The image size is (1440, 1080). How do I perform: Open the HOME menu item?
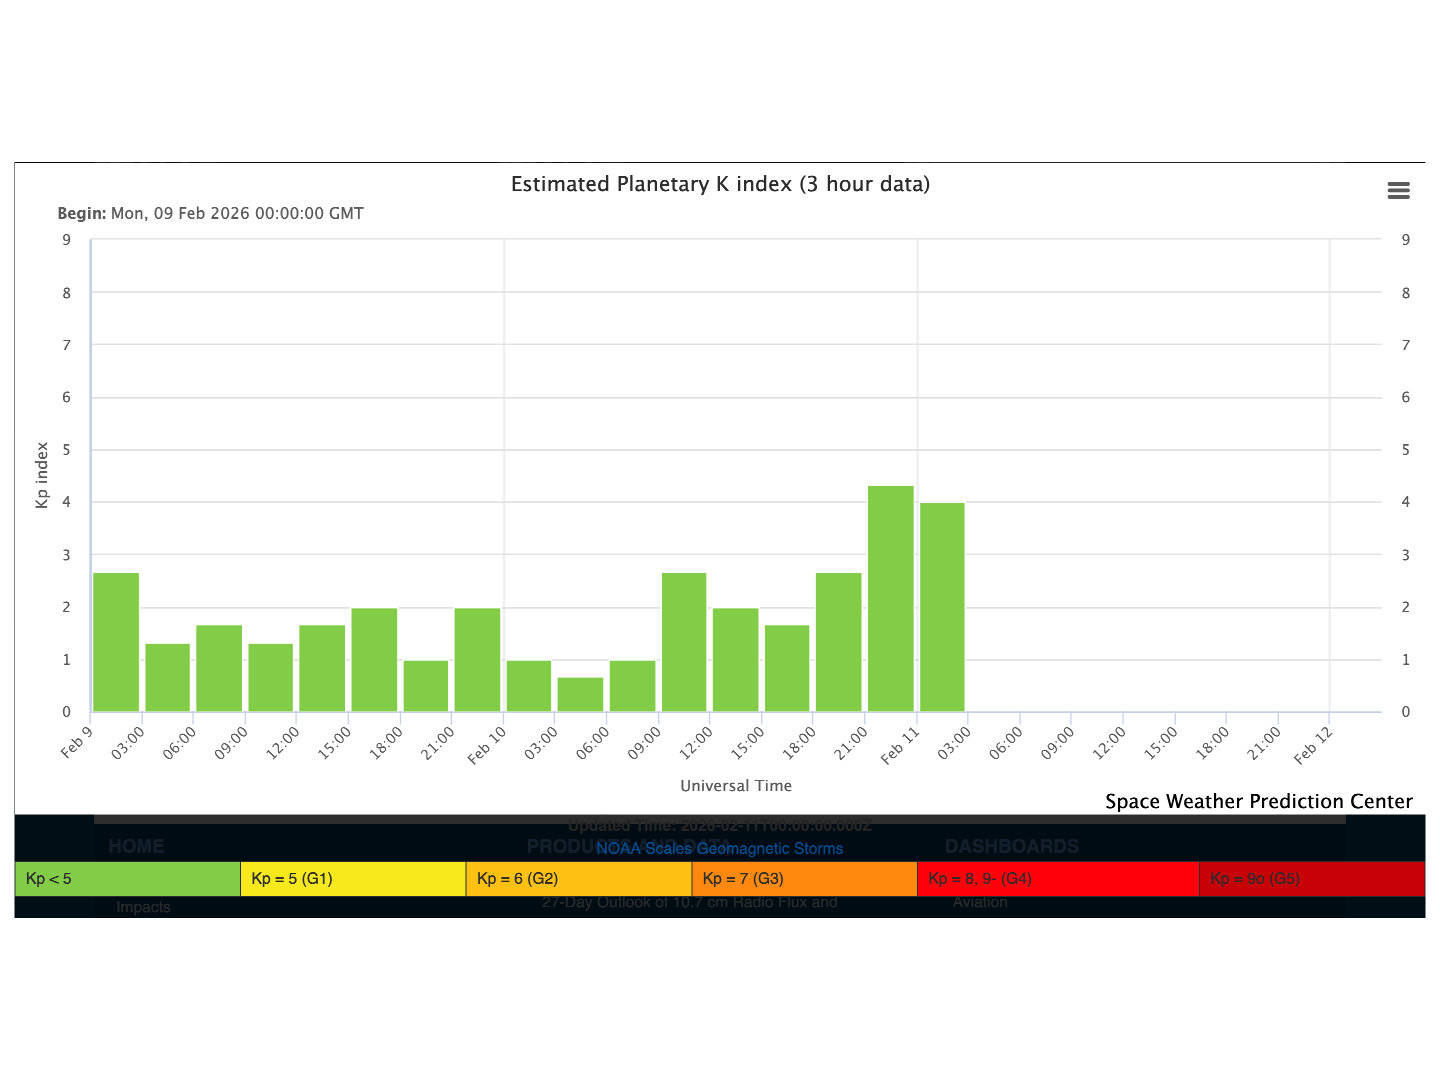(136, 846)
